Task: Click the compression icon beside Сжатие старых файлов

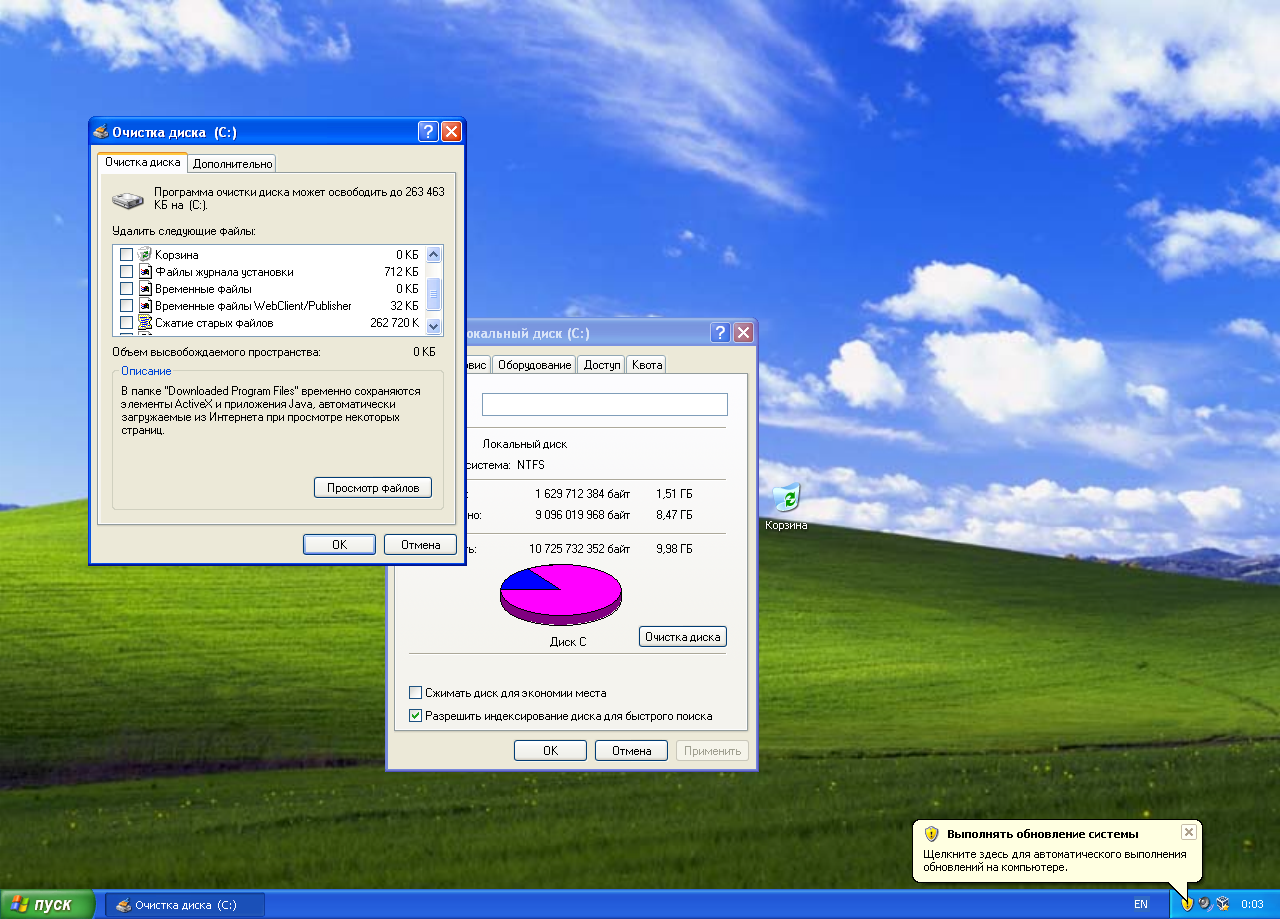Action: (x=145, y=323)
